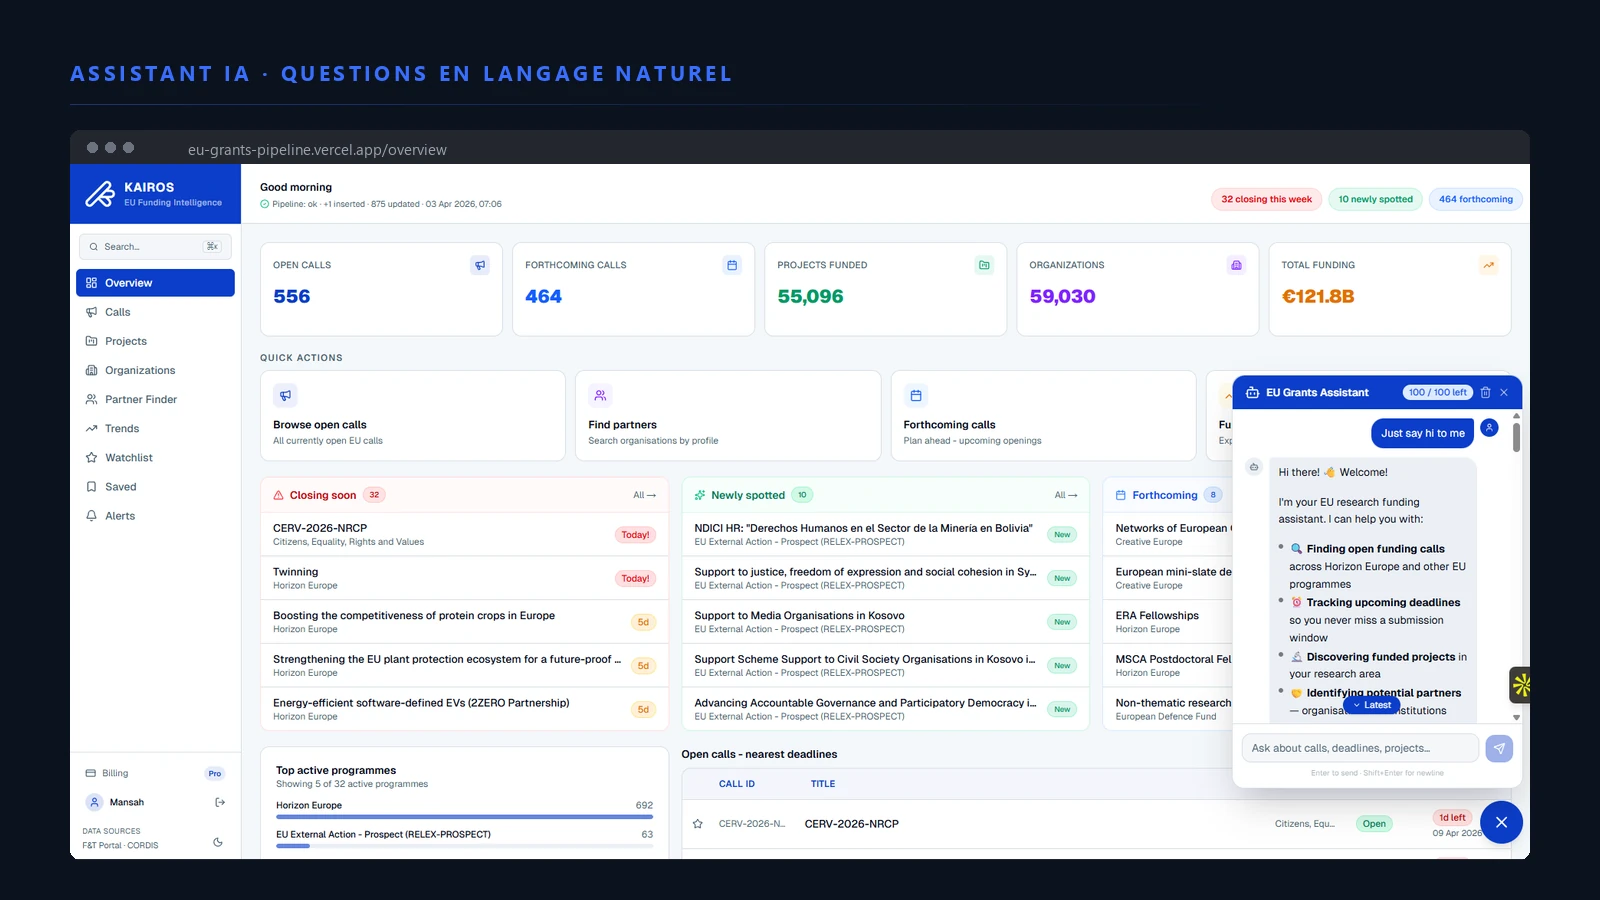Screen dimensions: 1600x900
Task: Click the Forthcoming Calls calendar icon
Action: [x=732, y=265]
